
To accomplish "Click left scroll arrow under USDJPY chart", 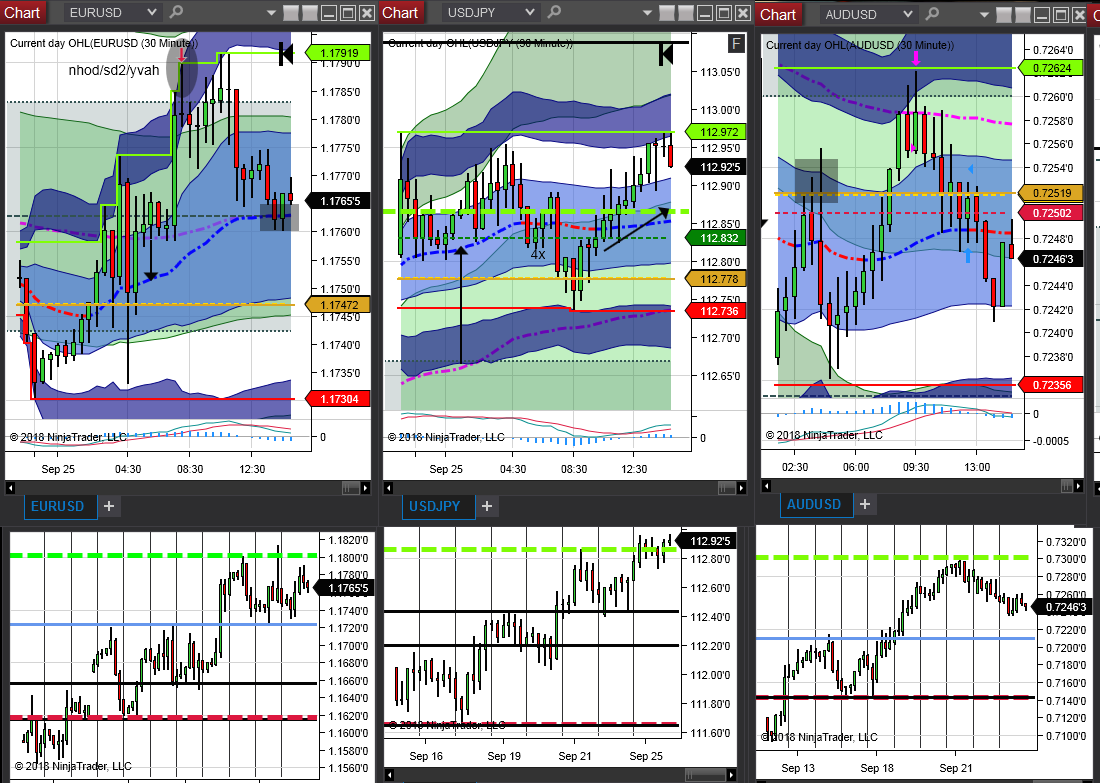I will pyautogui.click(x=388, y=488).
